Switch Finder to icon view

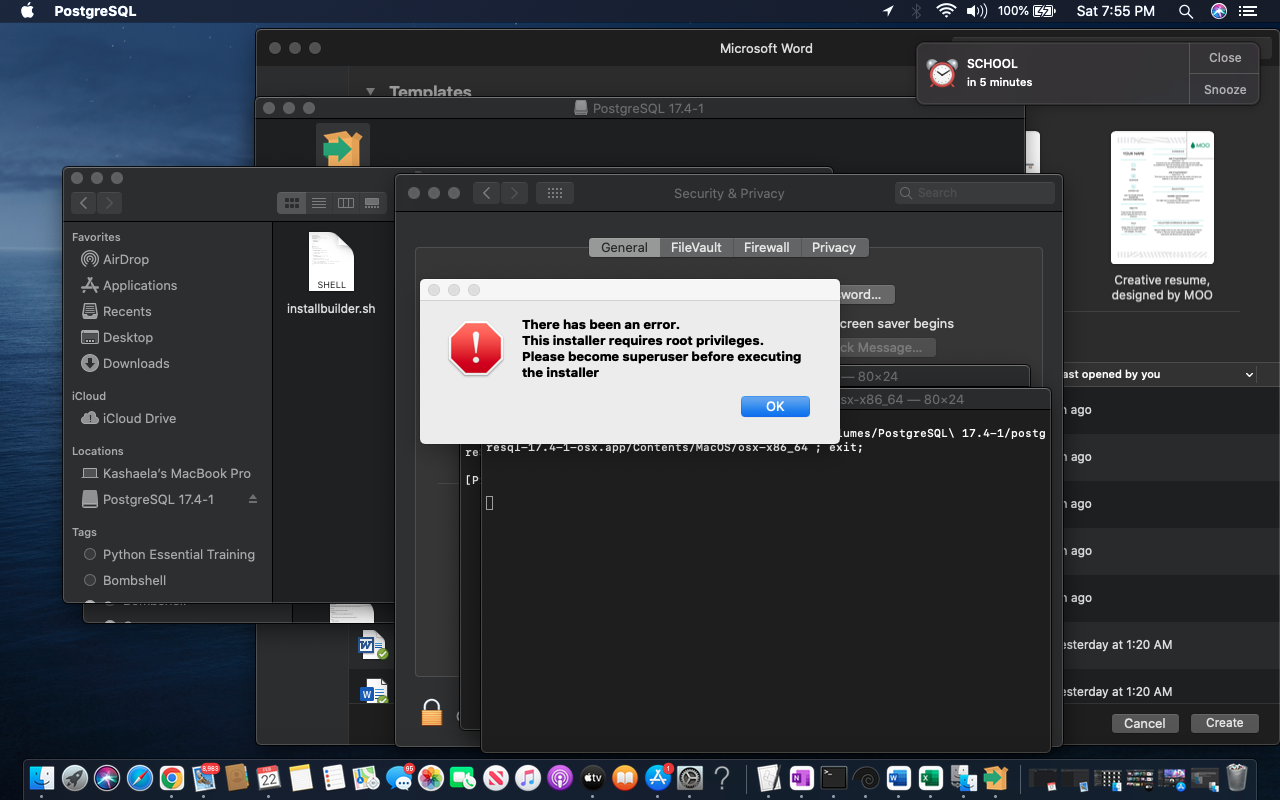[x=292, y=203]
